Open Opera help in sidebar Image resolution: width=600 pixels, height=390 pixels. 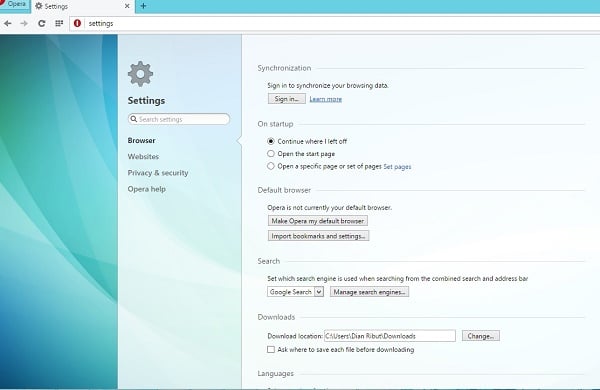147,189
